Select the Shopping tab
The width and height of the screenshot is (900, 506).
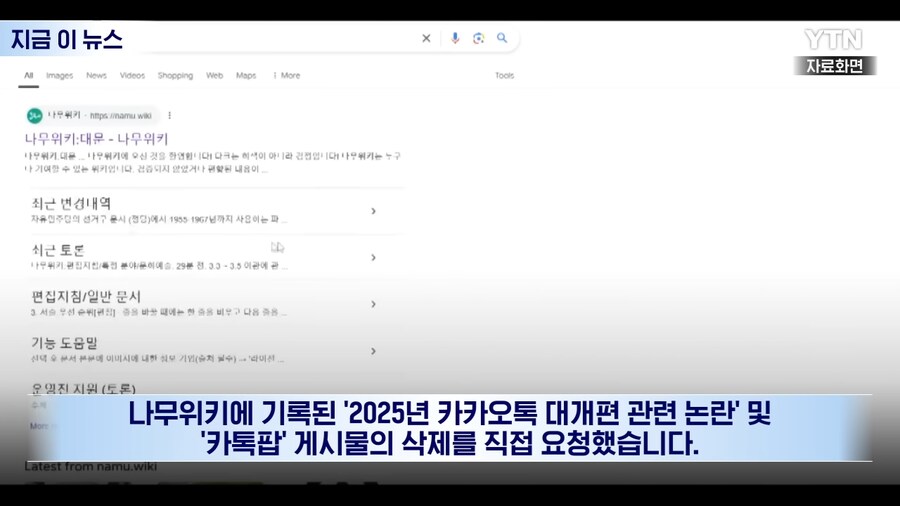click(x=175, y=76)
